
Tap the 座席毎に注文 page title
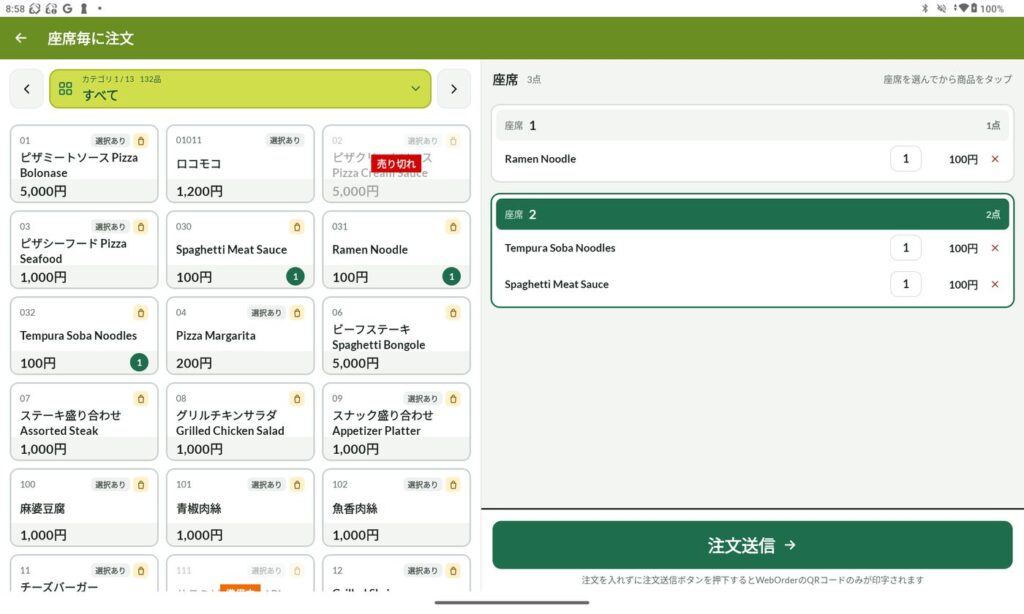90,38
